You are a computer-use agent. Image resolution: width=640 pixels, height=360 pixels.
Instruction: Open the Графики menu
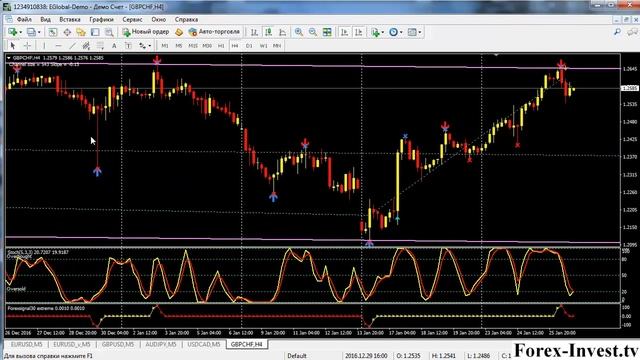(102, 19)
